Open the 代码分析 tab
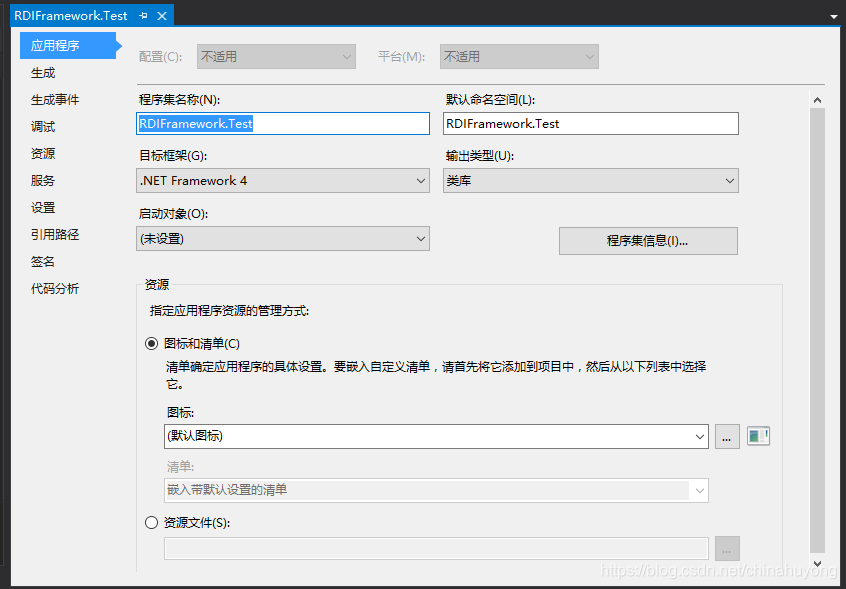This screenshot has height=589, width=846. click(x=55, y=289)
